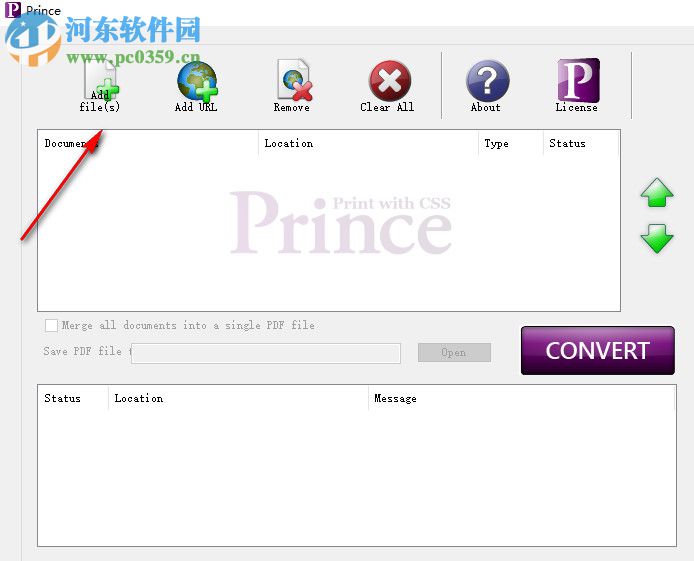Click the Add URL globe icon
This screenshot has width=694, height=561.
(197, 81)
